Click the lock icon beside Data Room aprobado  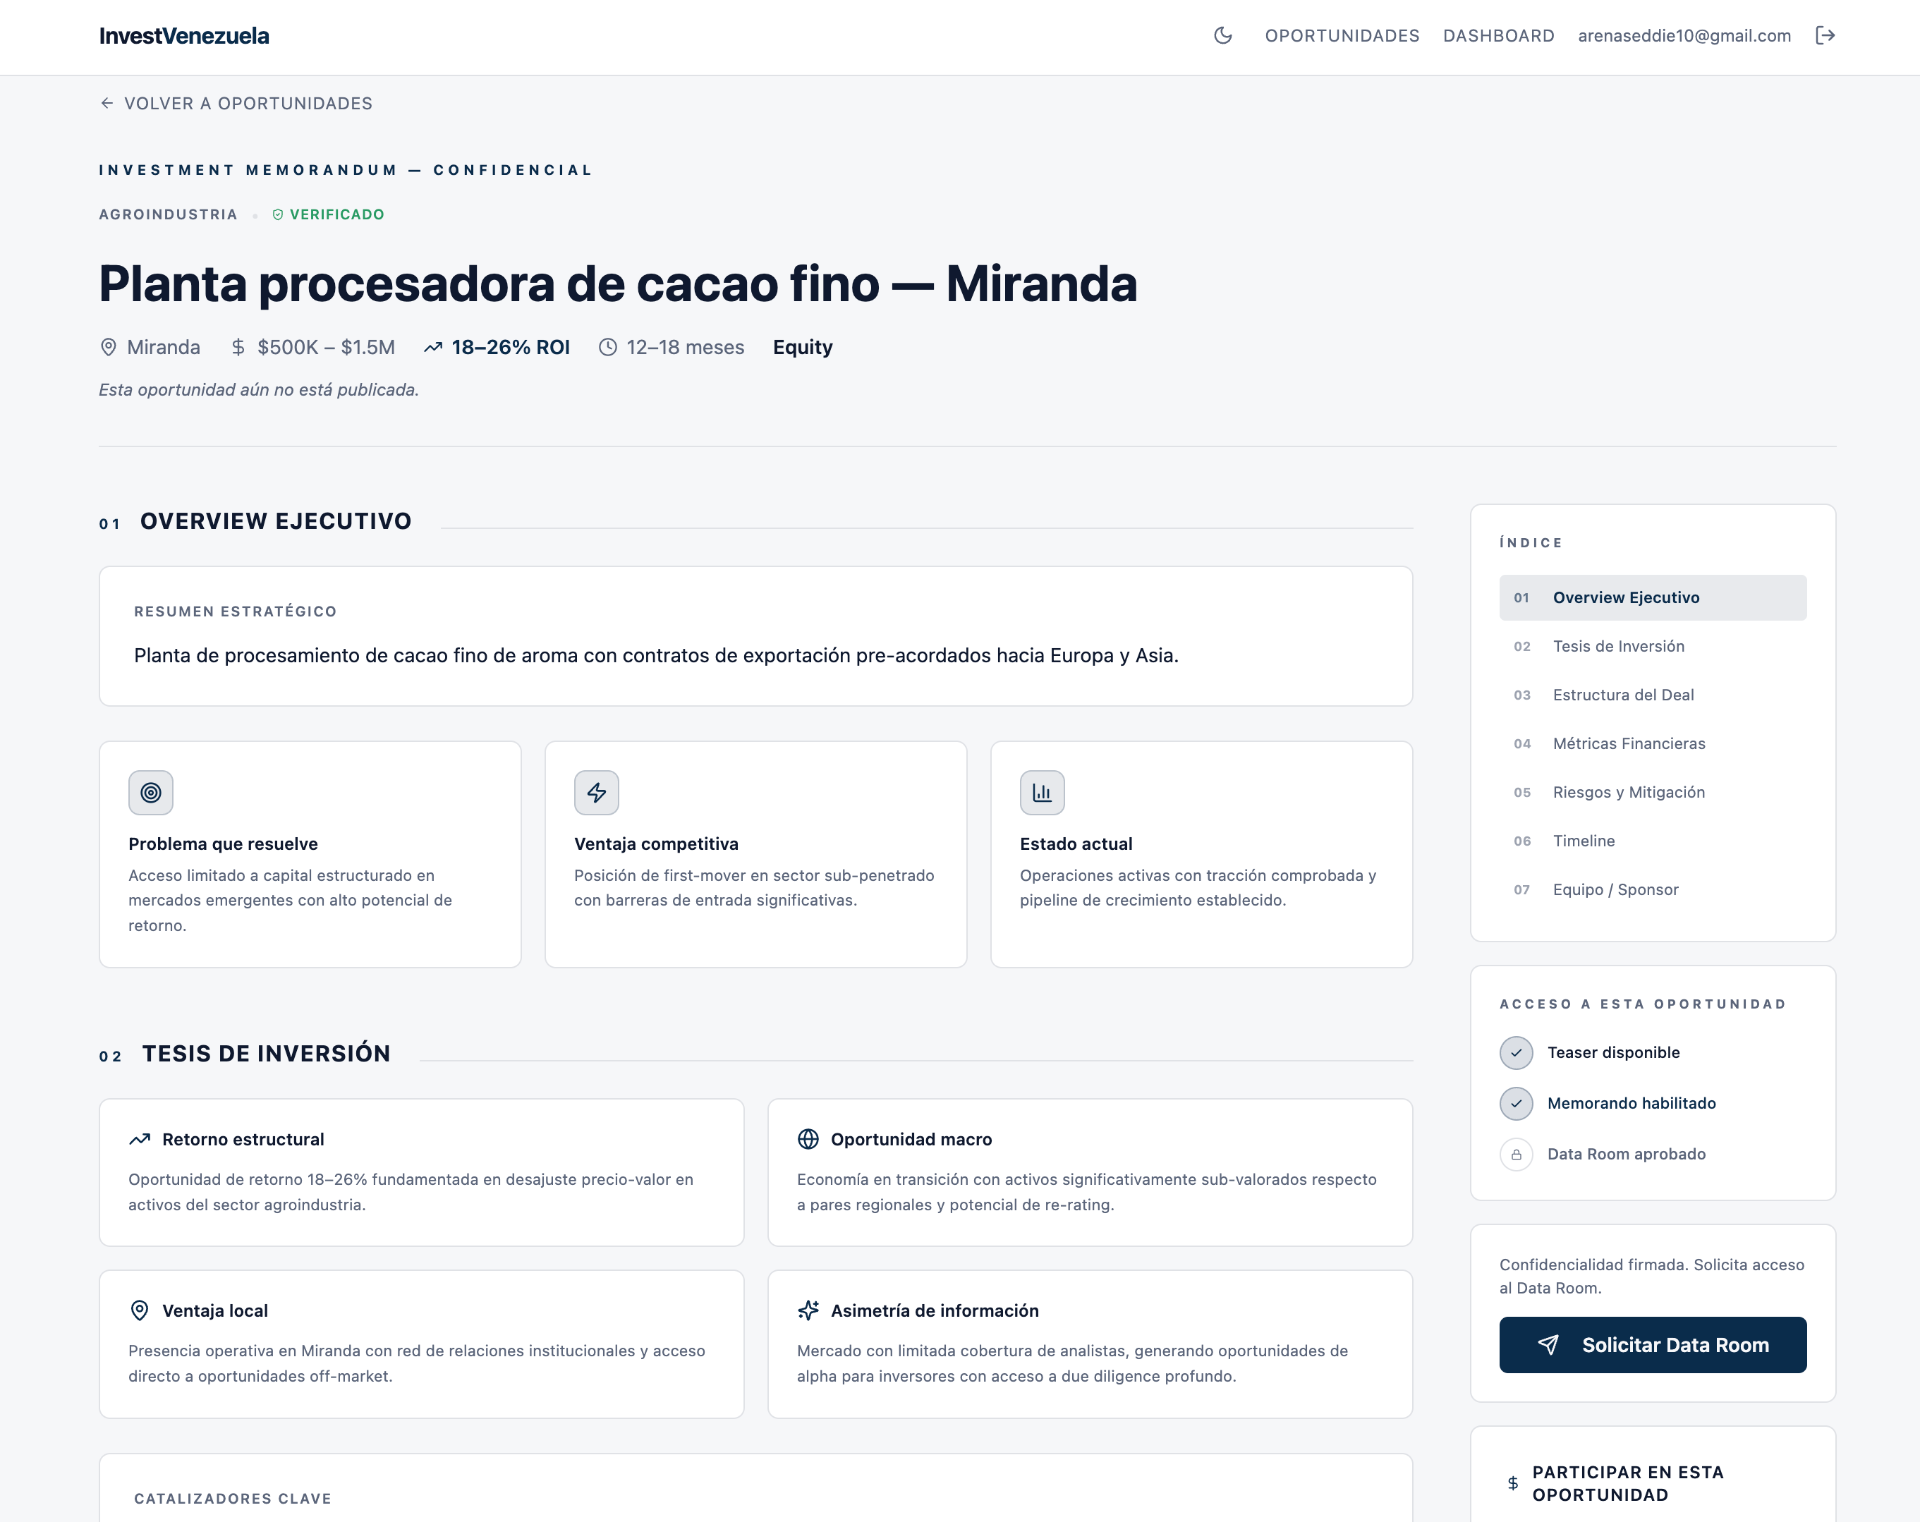(1516, 1154)
